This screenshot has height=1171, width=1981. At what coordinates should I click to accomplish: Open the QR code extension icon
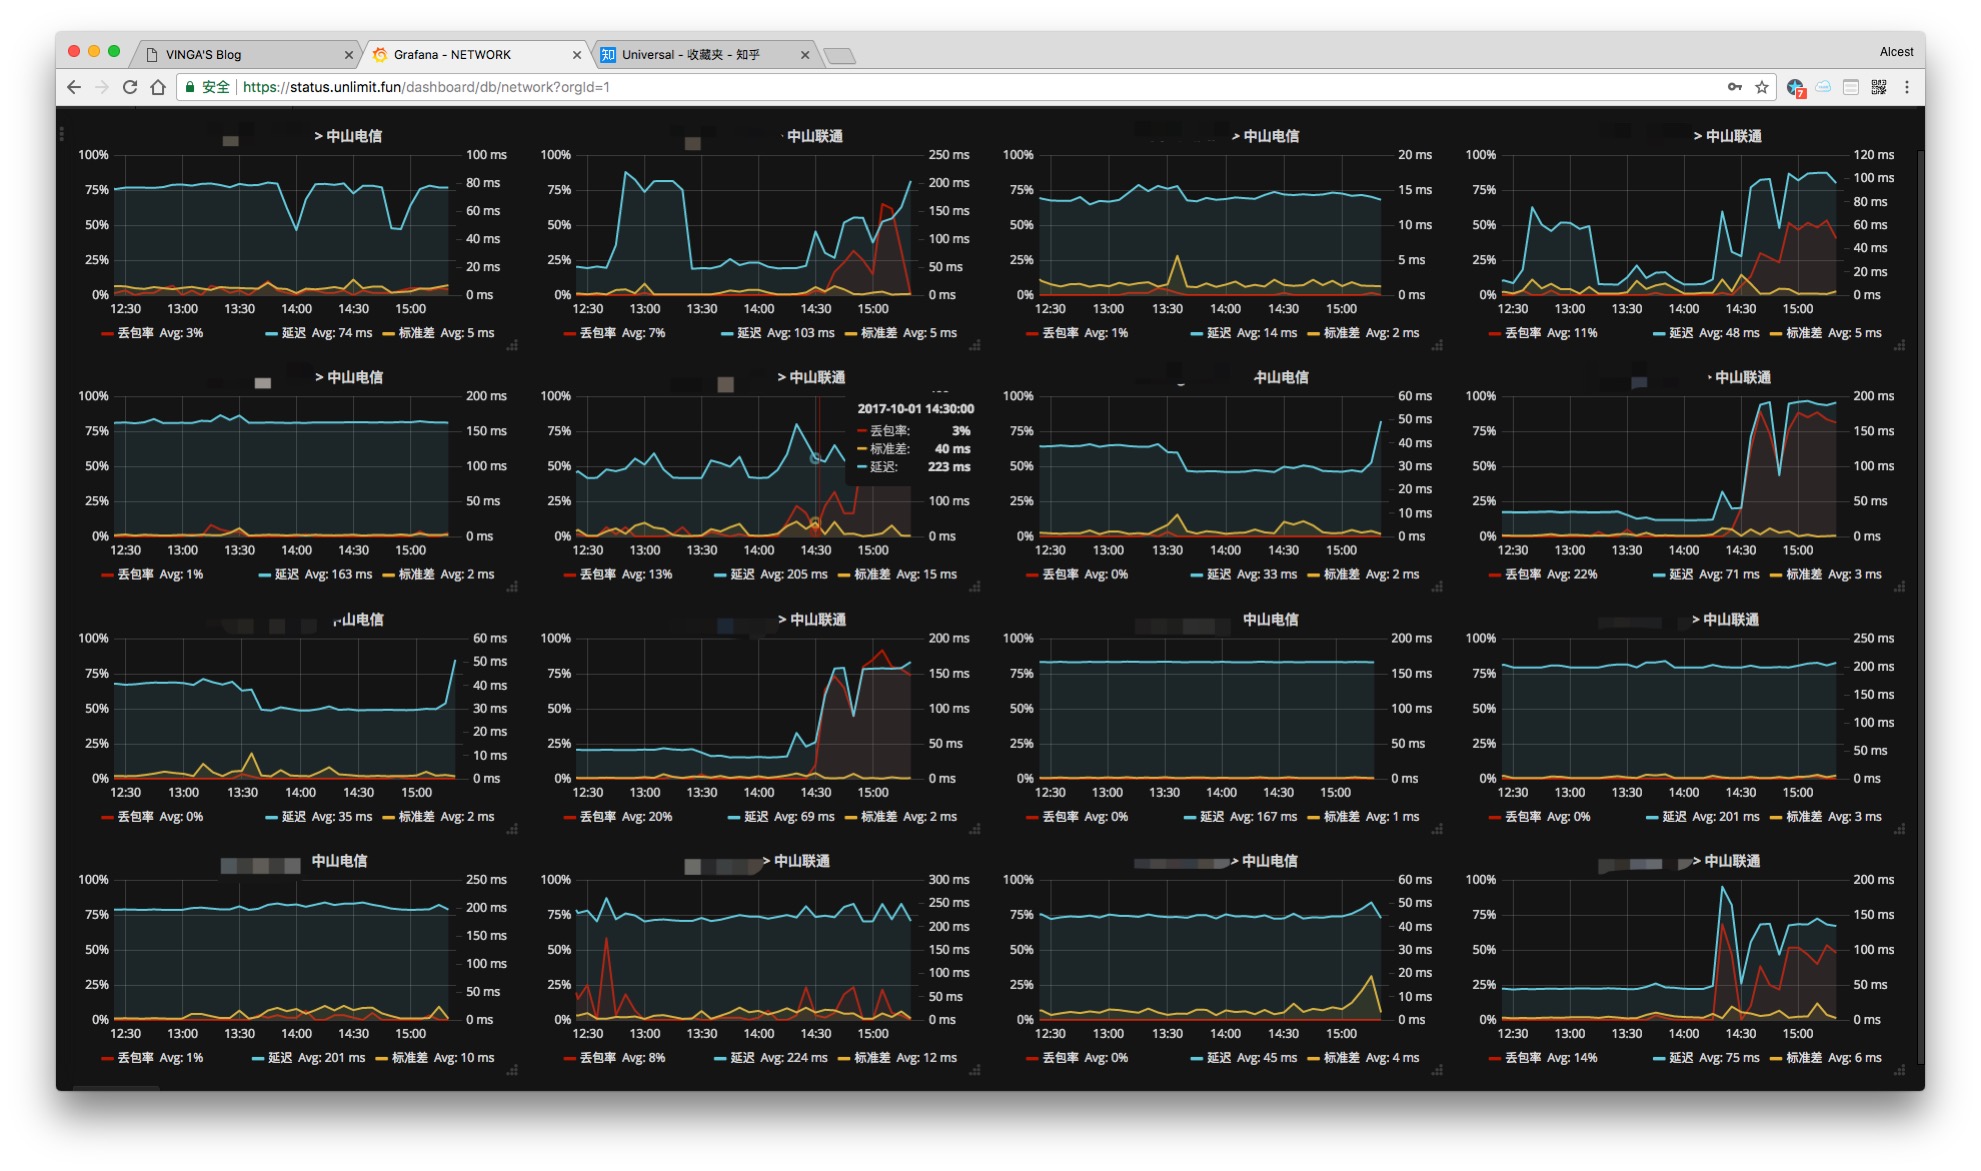(x=1879, y=87)
